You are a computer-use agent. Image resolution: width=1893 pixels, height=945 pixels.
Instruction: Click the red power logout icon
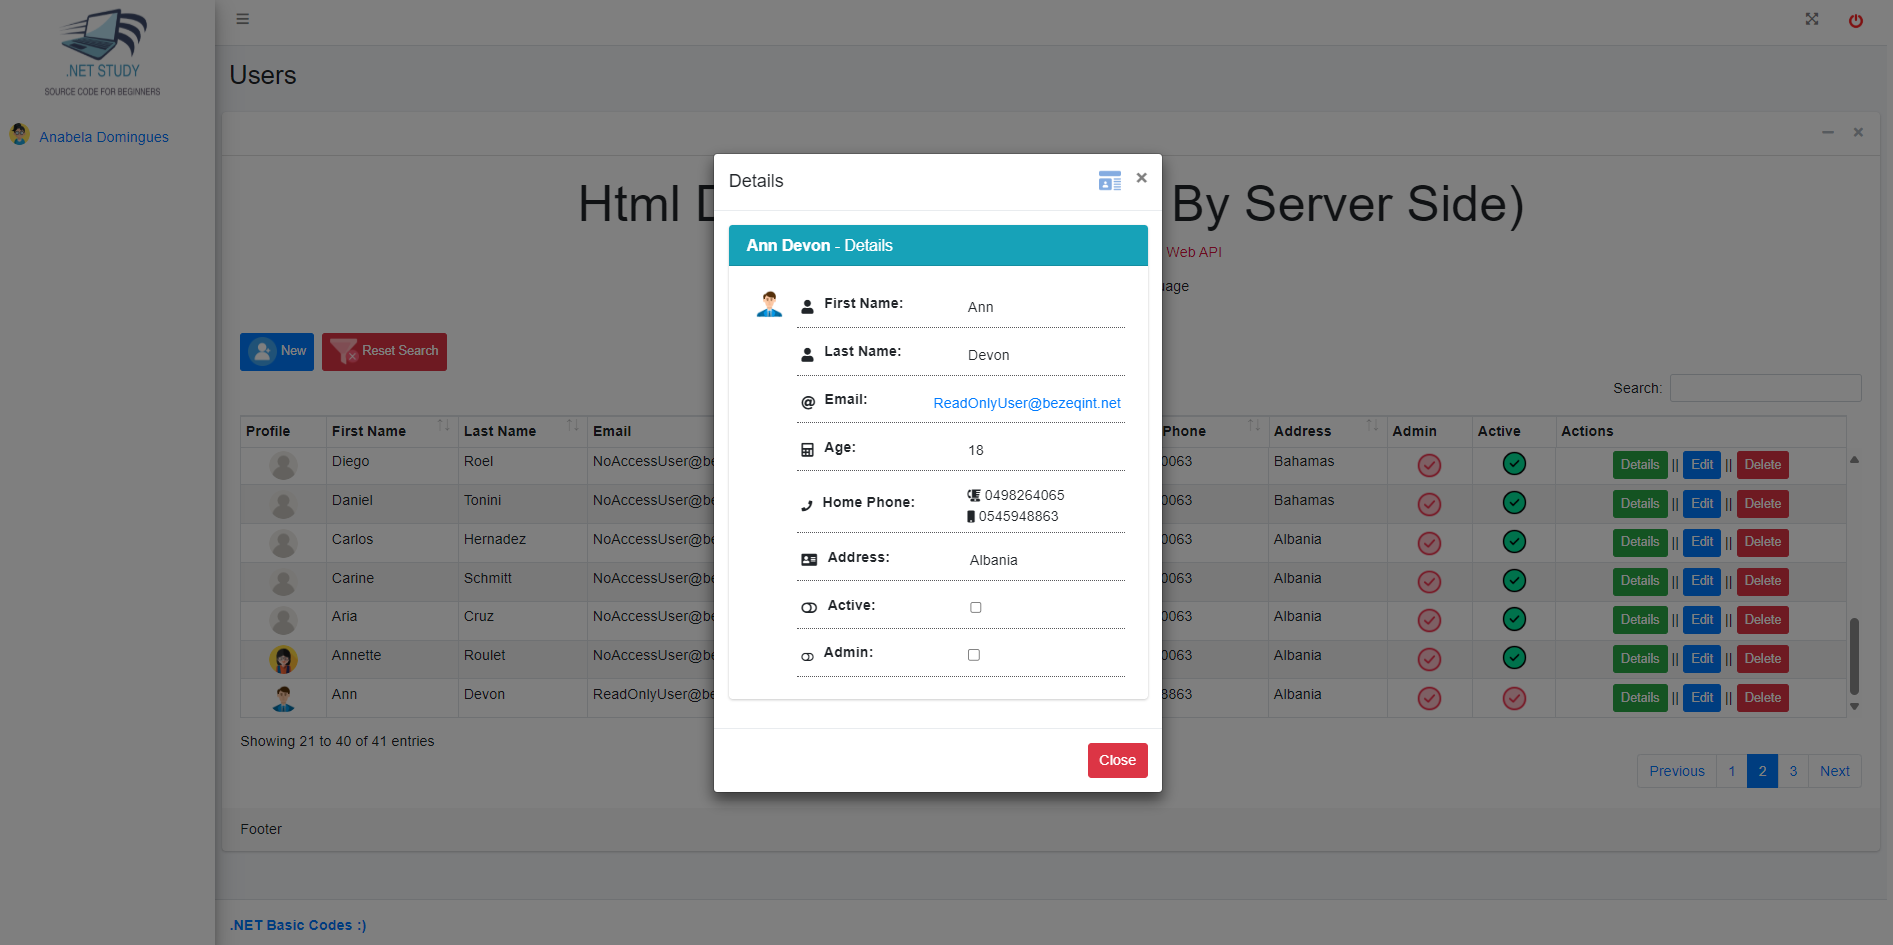tap(1855, 21)
